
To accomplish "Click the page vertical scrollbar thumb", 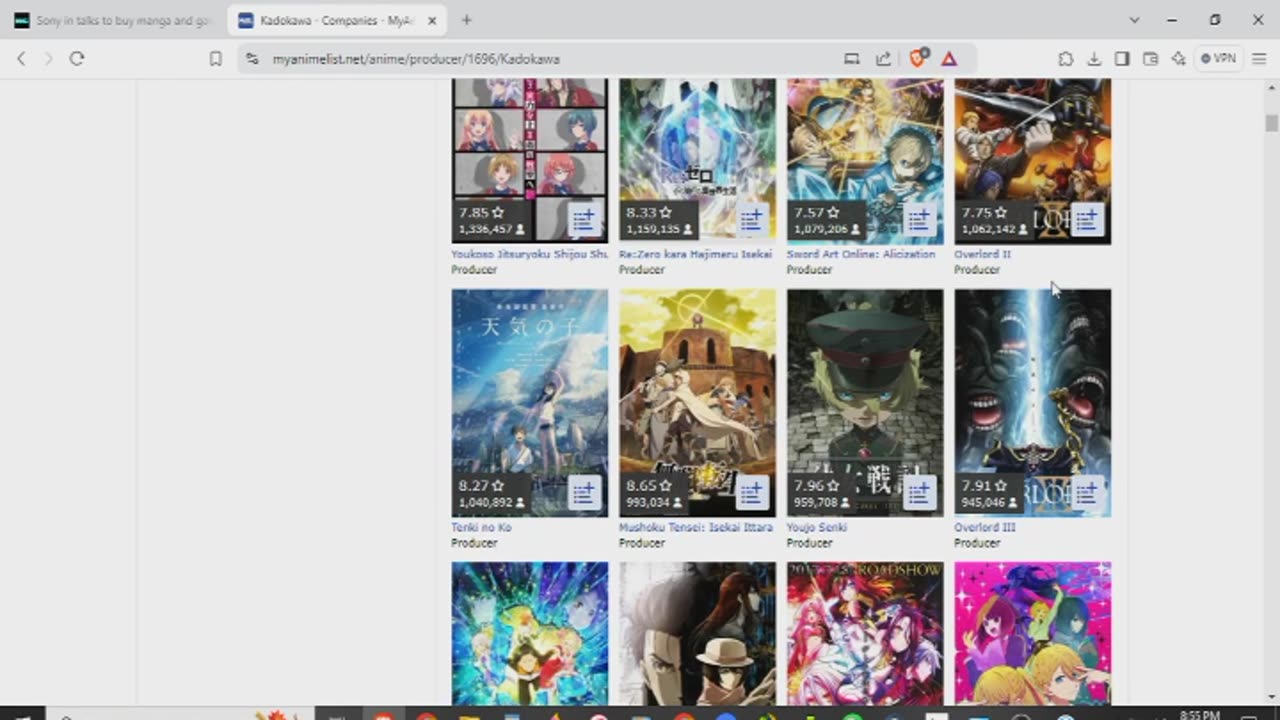I will click(x=1271, y=123).
